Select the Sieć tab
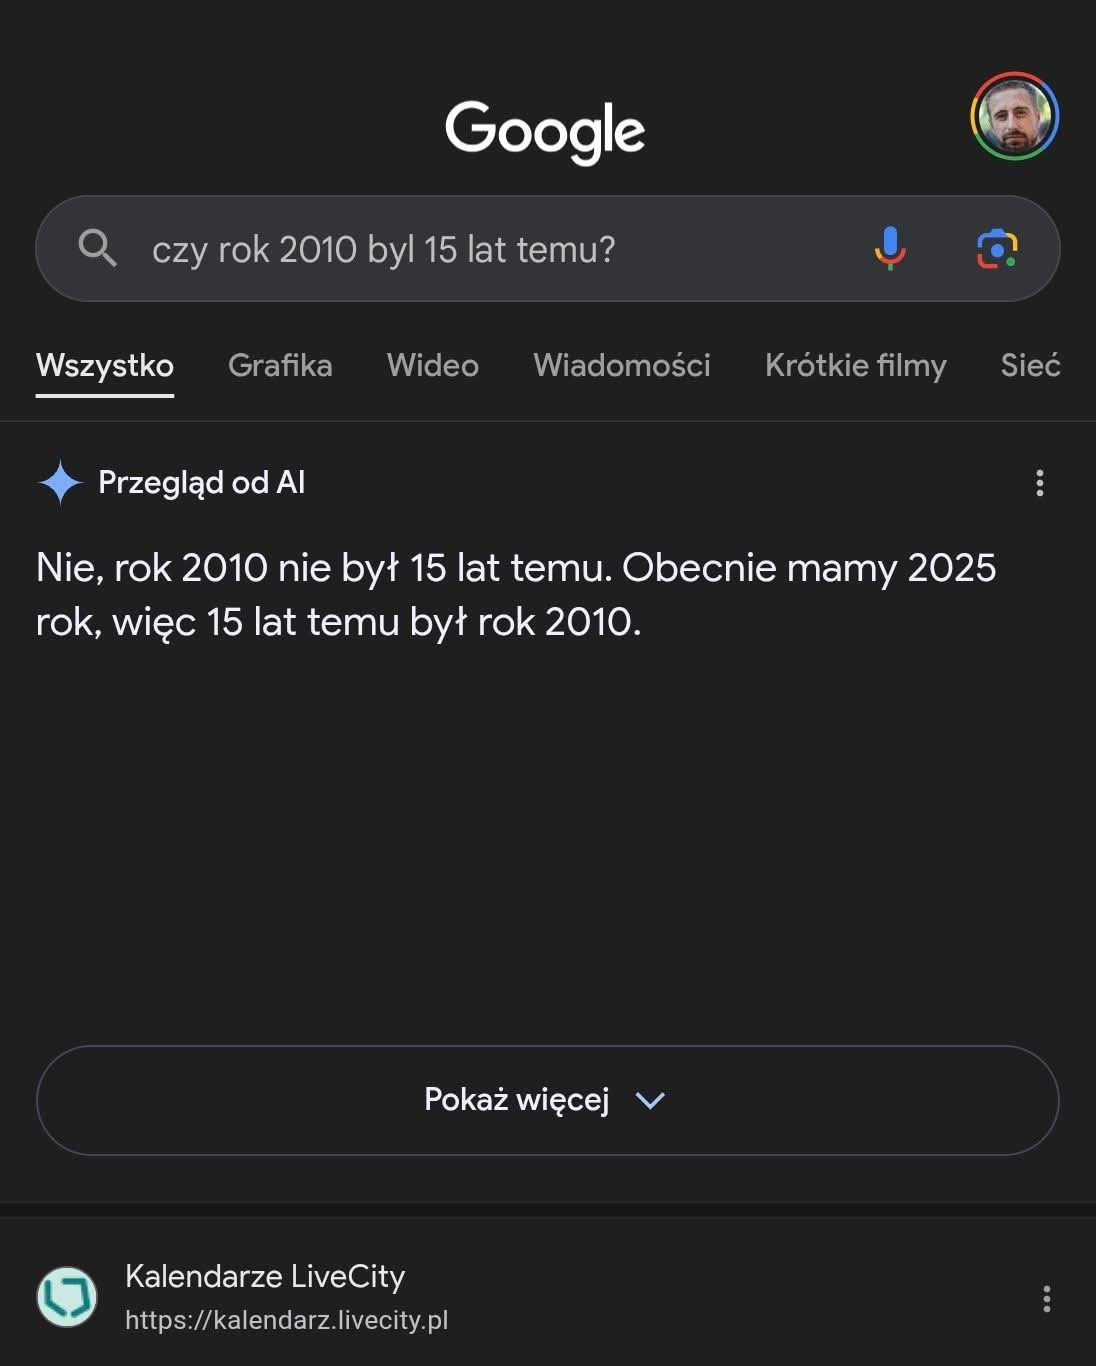Viewport: 1096px width, 1366px height. (x=1030, y=365)
